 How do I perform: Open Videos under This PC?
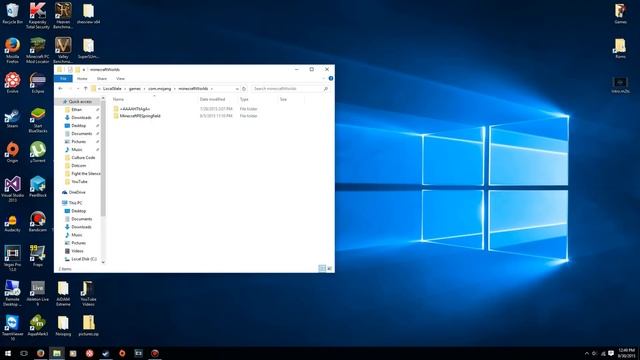tap(77, 251)
